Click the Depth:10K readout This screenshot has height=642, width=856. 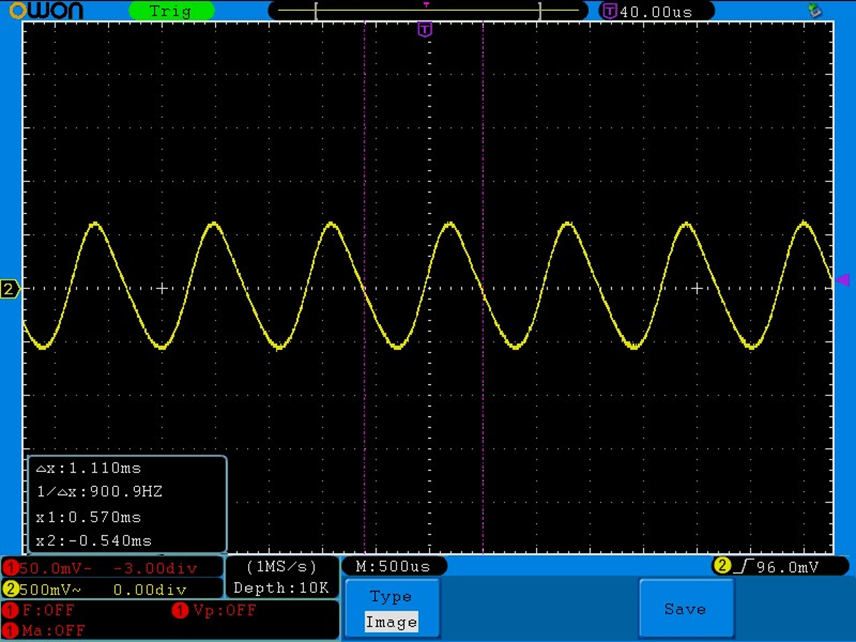point(281,588)
